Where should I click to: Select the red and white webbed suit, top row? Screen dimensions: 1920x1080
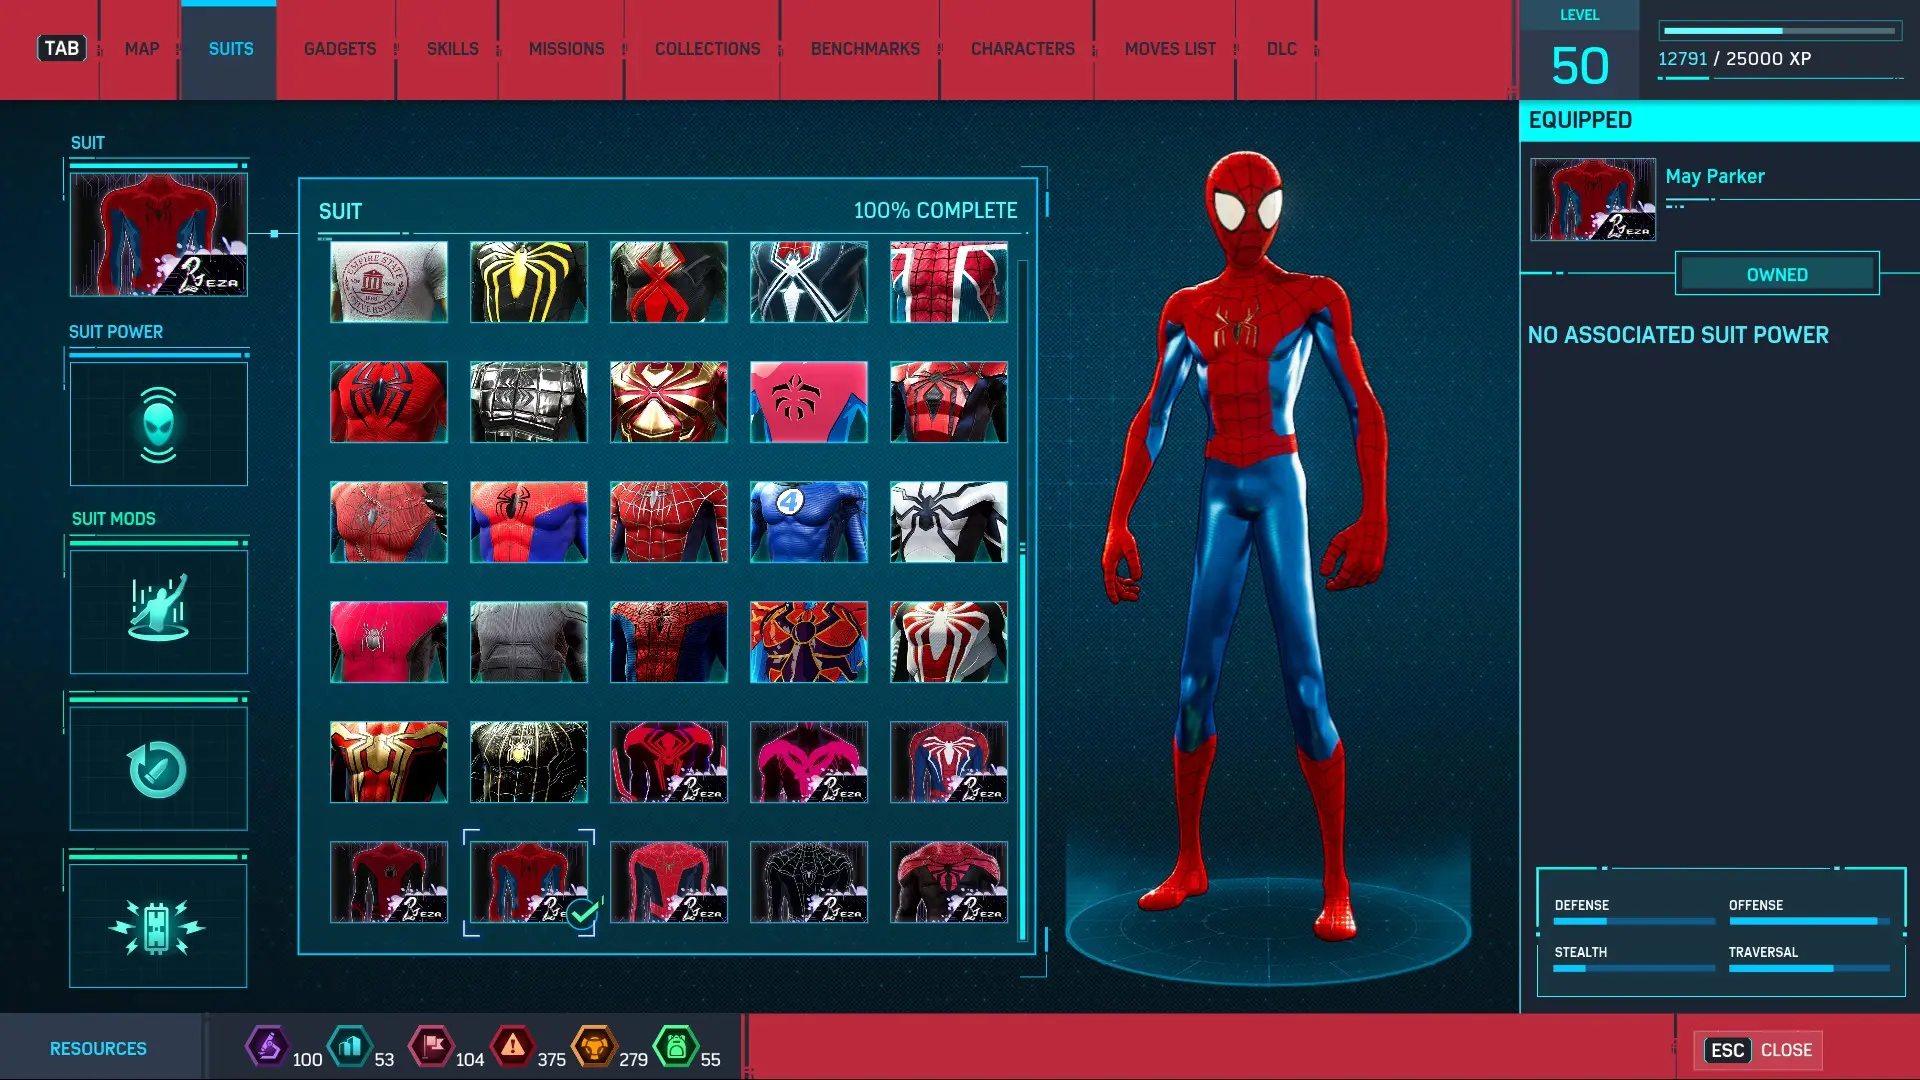[949, 282]
